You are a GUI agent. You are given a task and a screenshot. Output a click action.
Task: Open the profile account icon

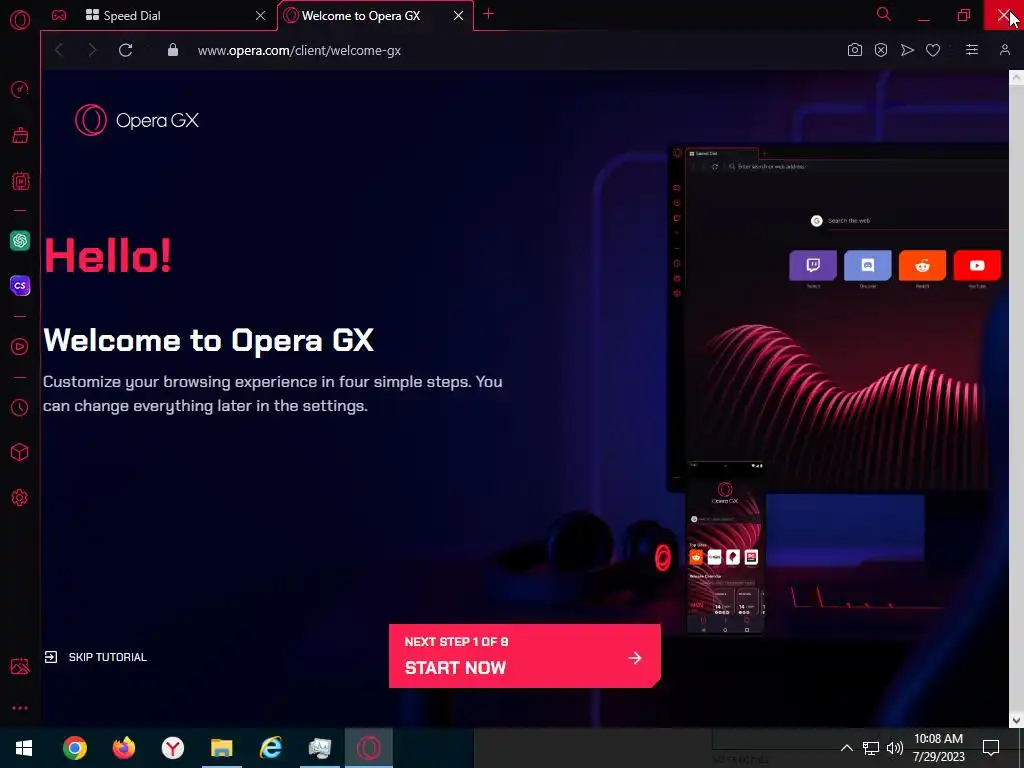pos(1005,50)
